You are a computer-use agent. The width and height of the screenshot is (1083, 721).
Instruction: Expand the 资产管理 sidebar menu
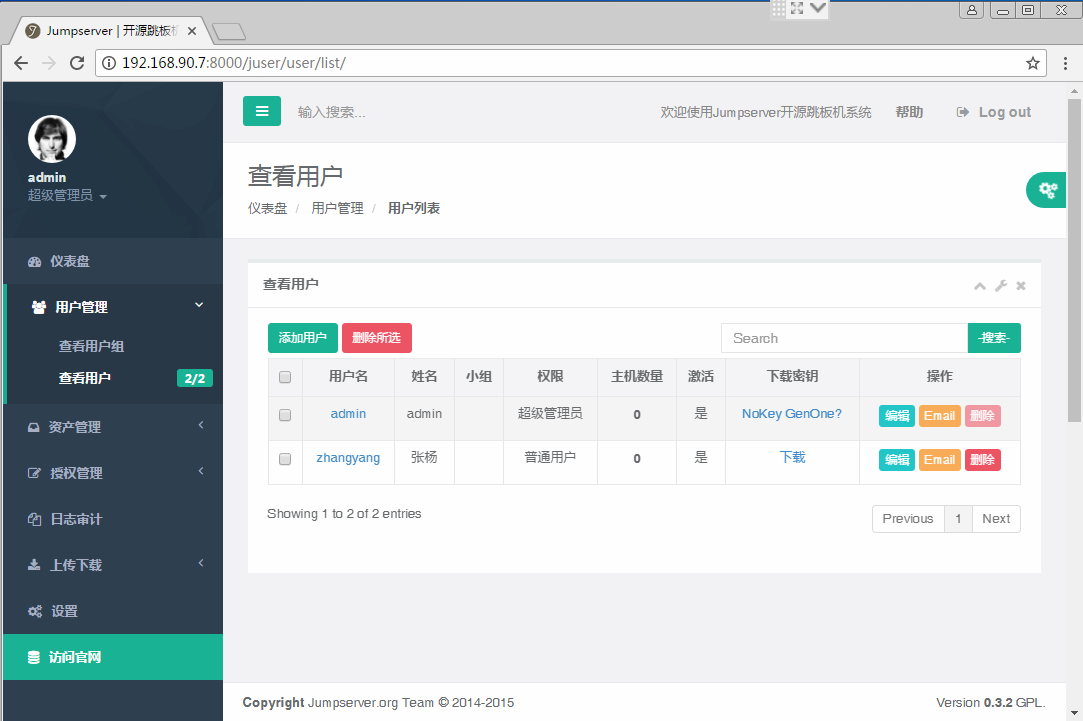point(113,427)
